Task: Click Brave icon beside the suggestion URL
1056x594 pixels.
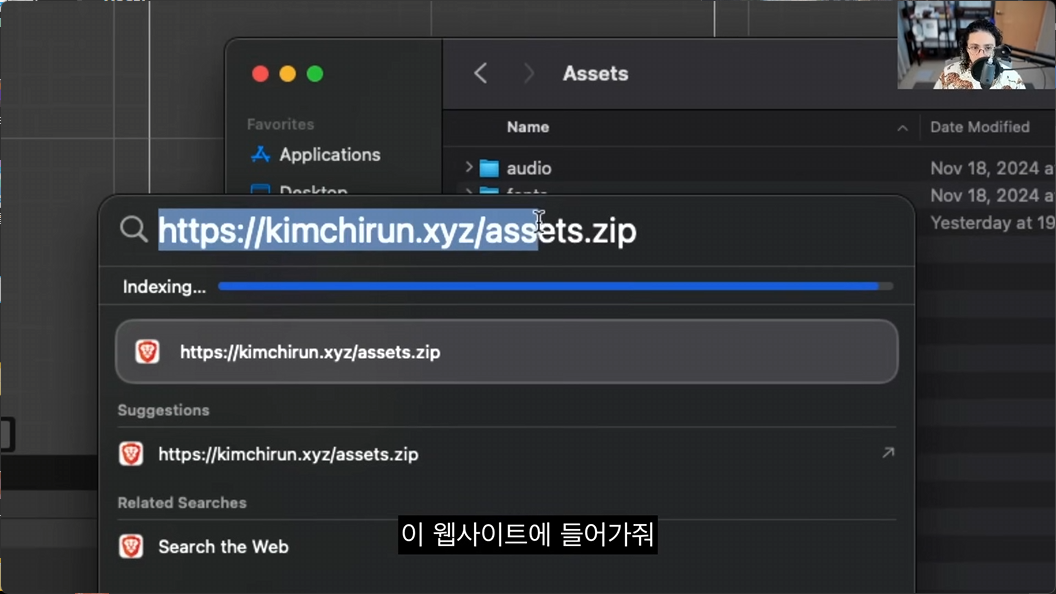Action: (x=131, y=454)
